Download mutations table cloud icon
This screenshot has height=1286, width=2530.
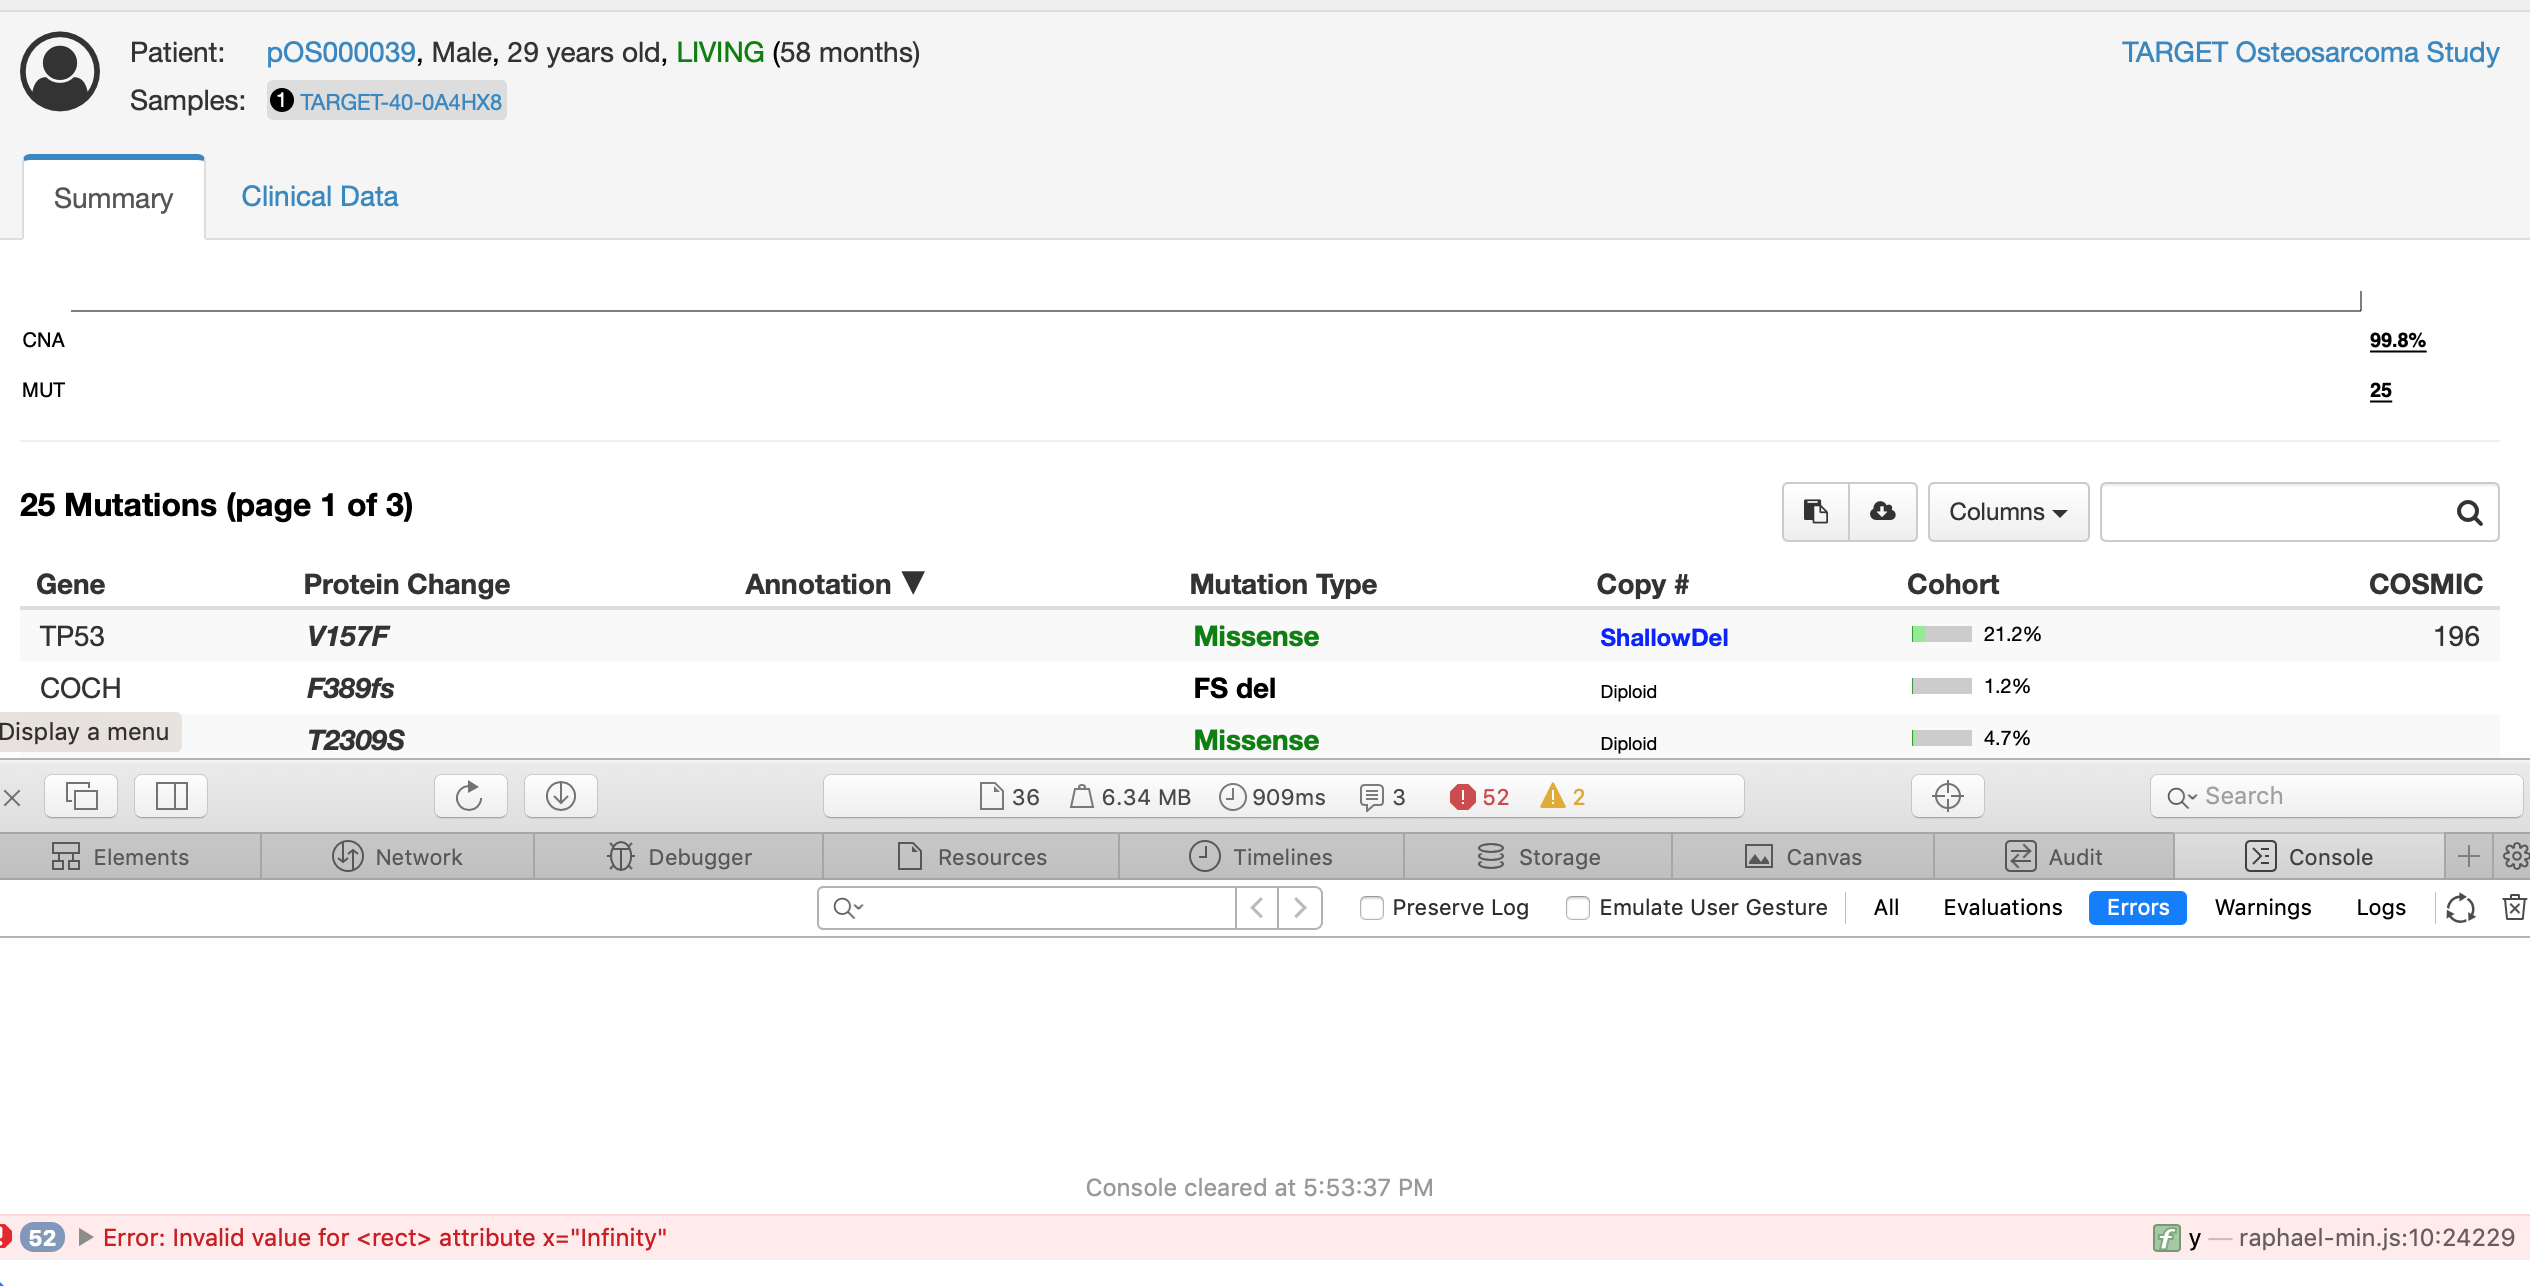1883,512
